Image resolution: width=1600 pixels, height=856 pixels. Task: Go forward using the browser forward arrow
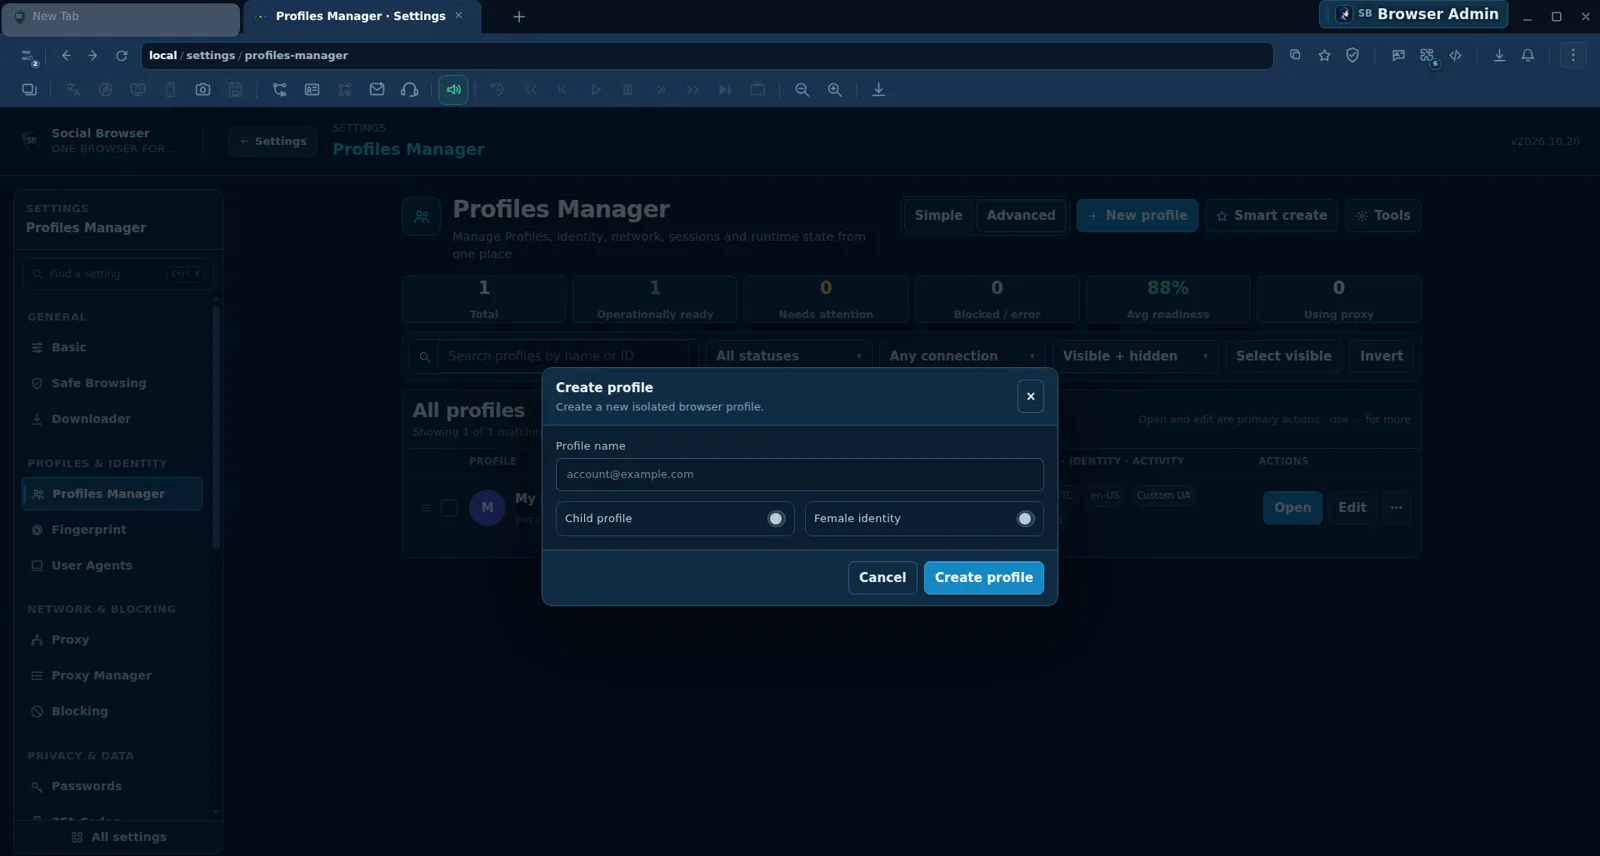click(x=93, y=56)
